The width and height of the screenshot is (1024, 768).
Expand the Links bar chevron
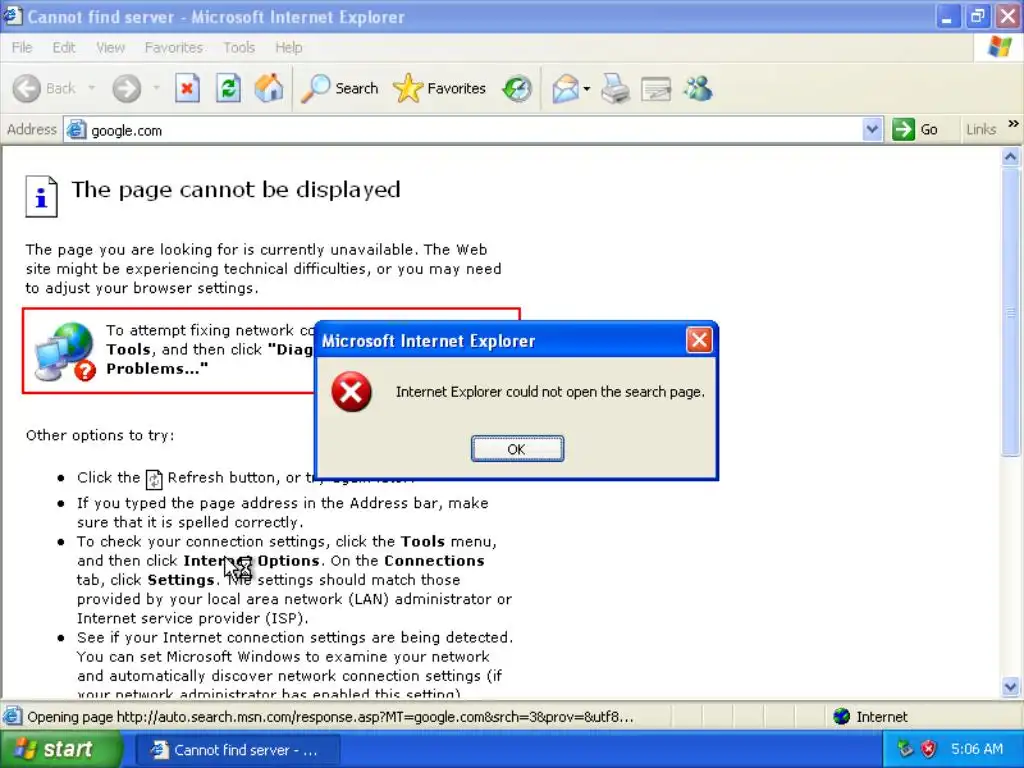(x=1013, y=124)
